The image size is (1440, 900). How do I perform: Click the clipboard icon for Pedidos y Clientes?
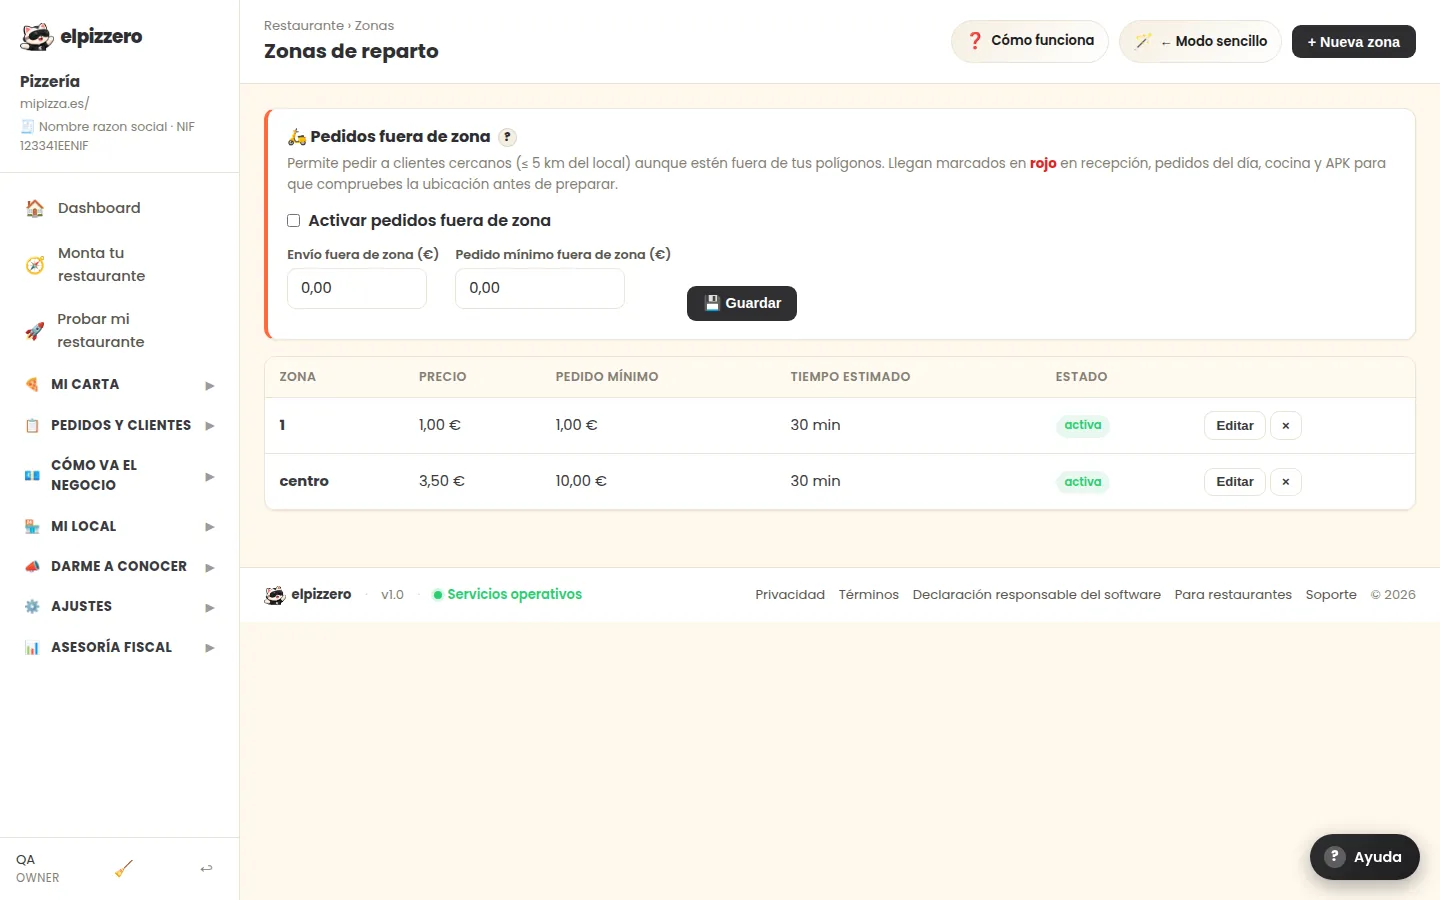pyautogui.click(x=32, y=426)
